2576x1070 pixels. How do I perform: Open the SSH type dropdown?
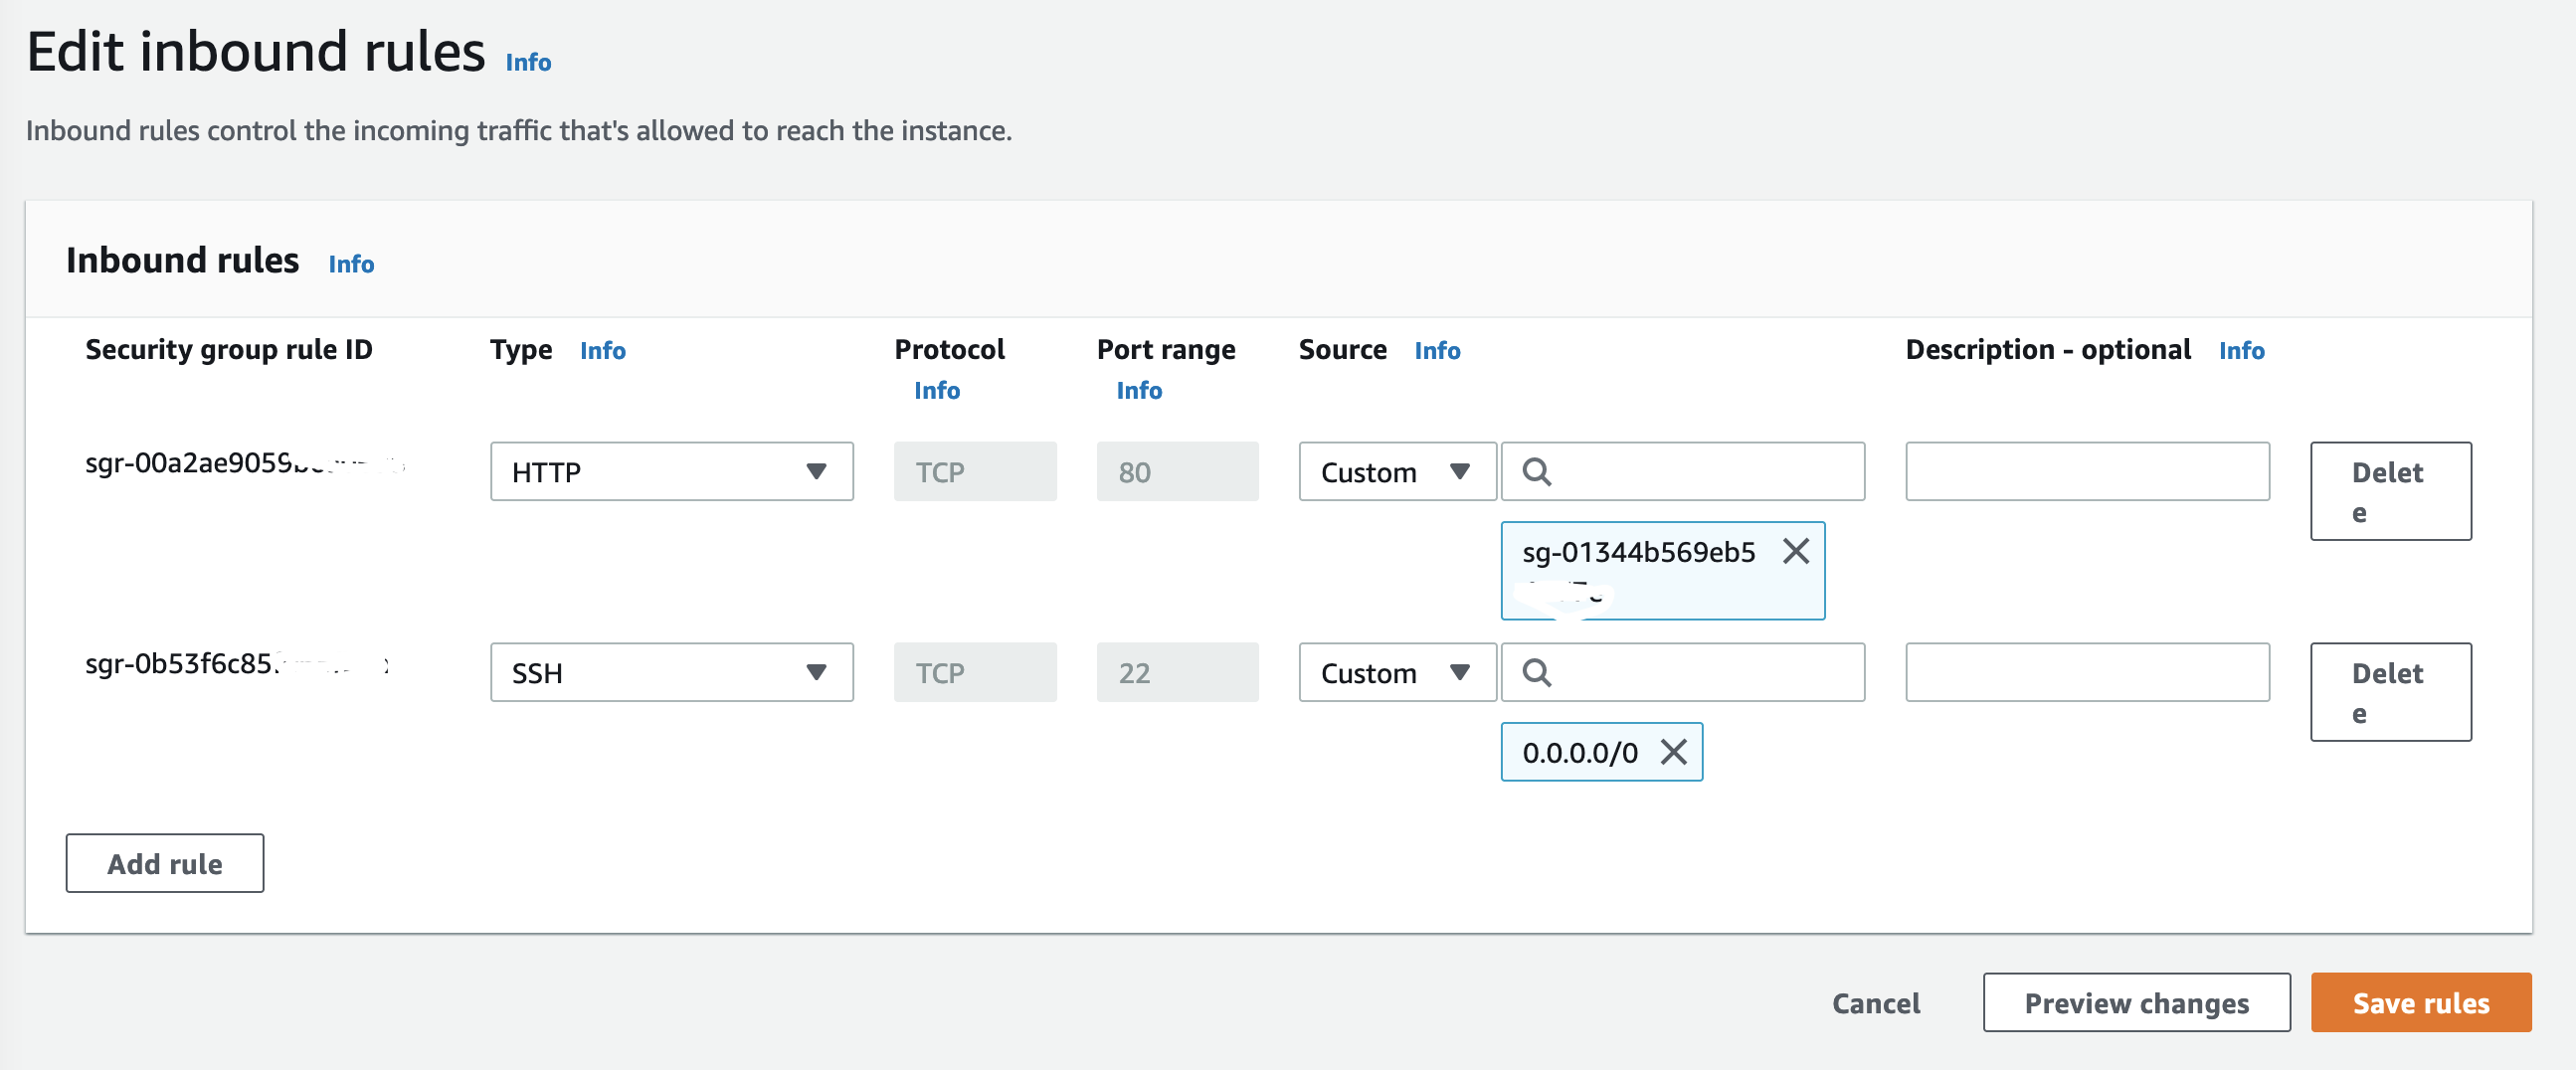[x=671, y=673]
